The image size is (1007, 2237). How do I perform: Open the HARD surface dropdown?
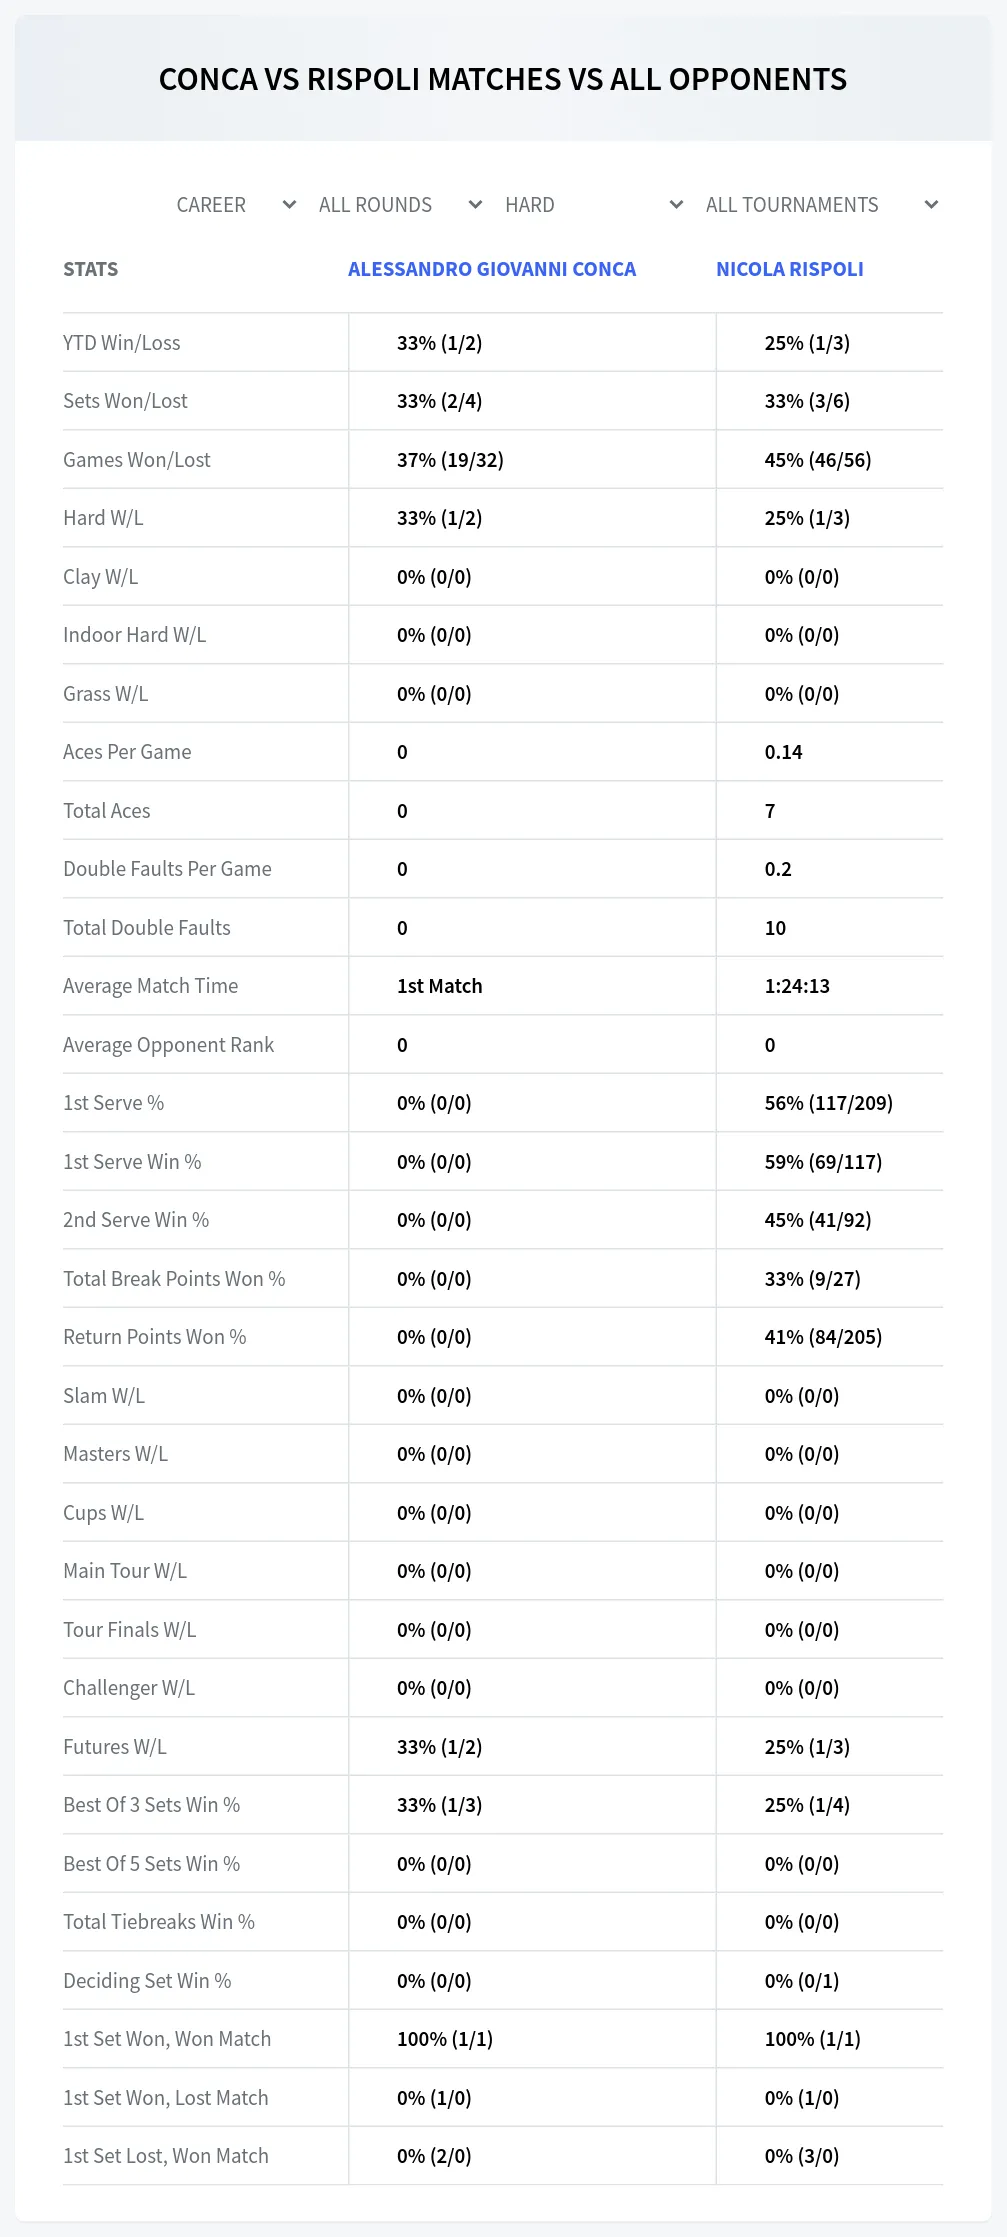coord(594,205)
